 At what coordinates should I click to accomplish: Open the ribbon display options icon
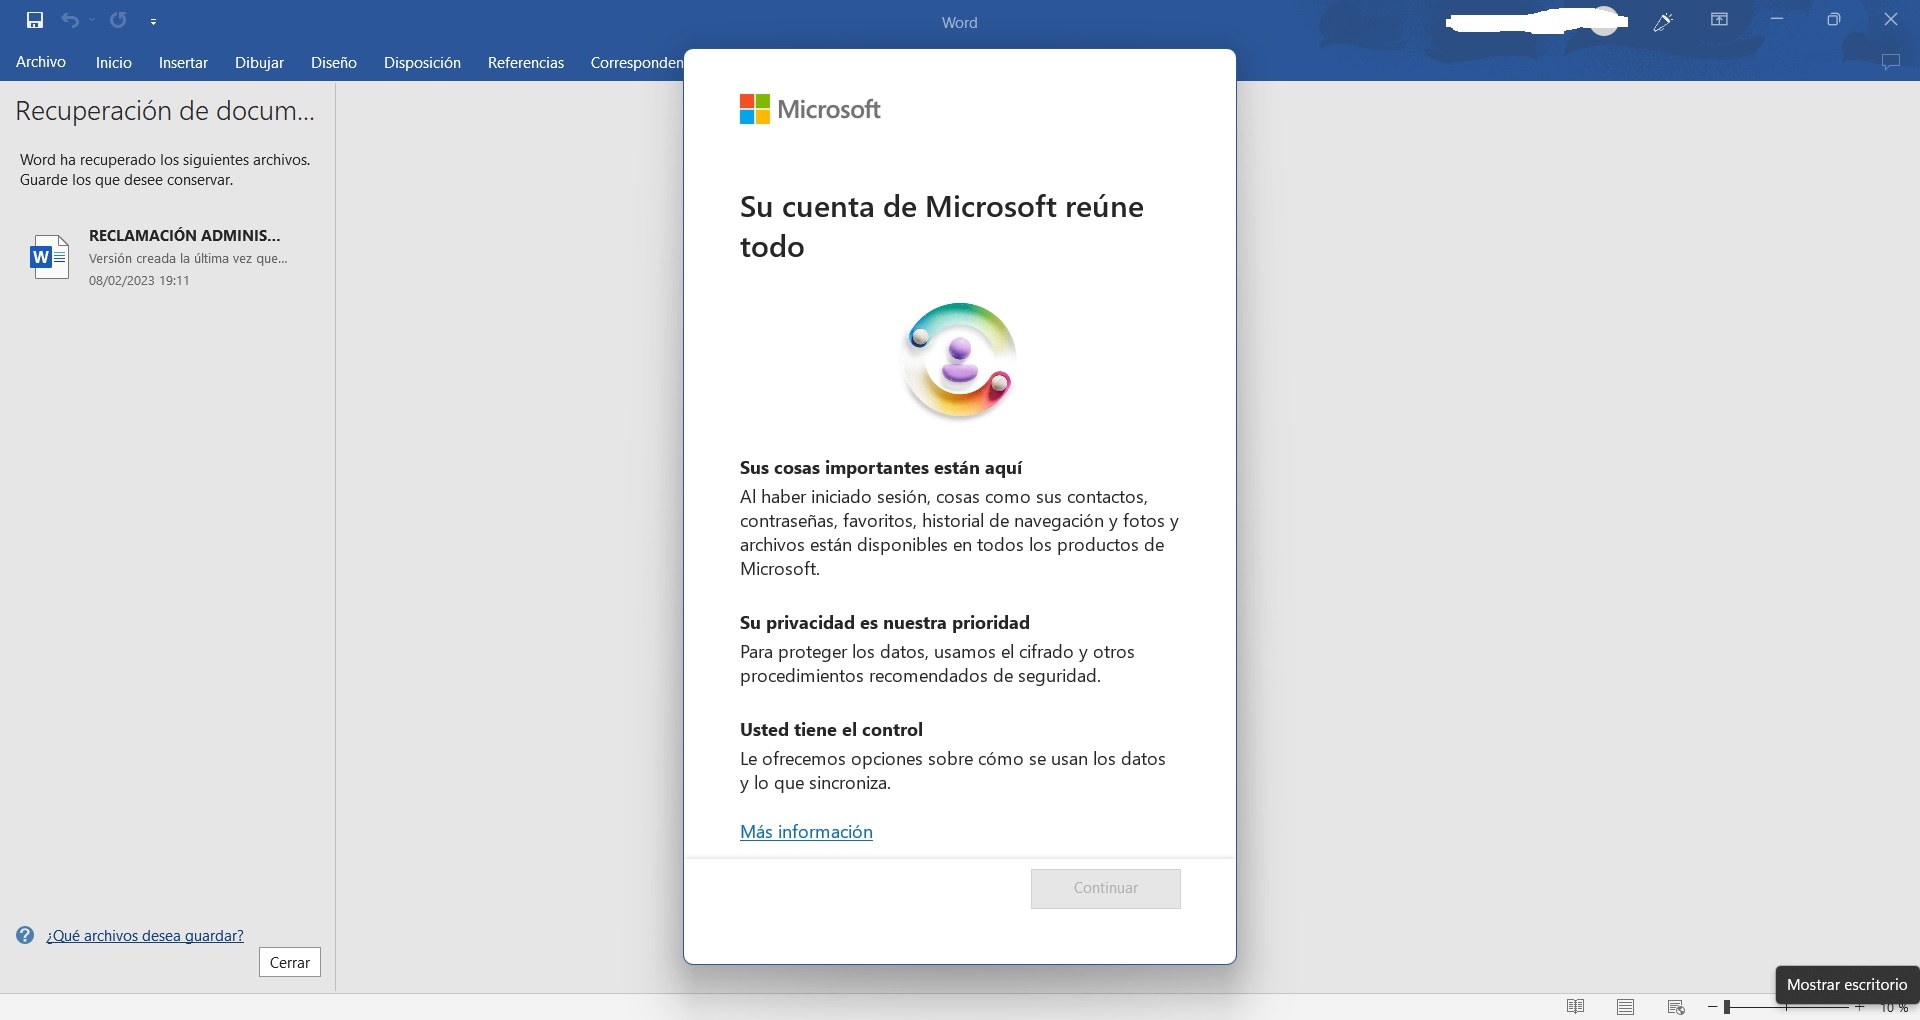click(x=1720, y=20)
